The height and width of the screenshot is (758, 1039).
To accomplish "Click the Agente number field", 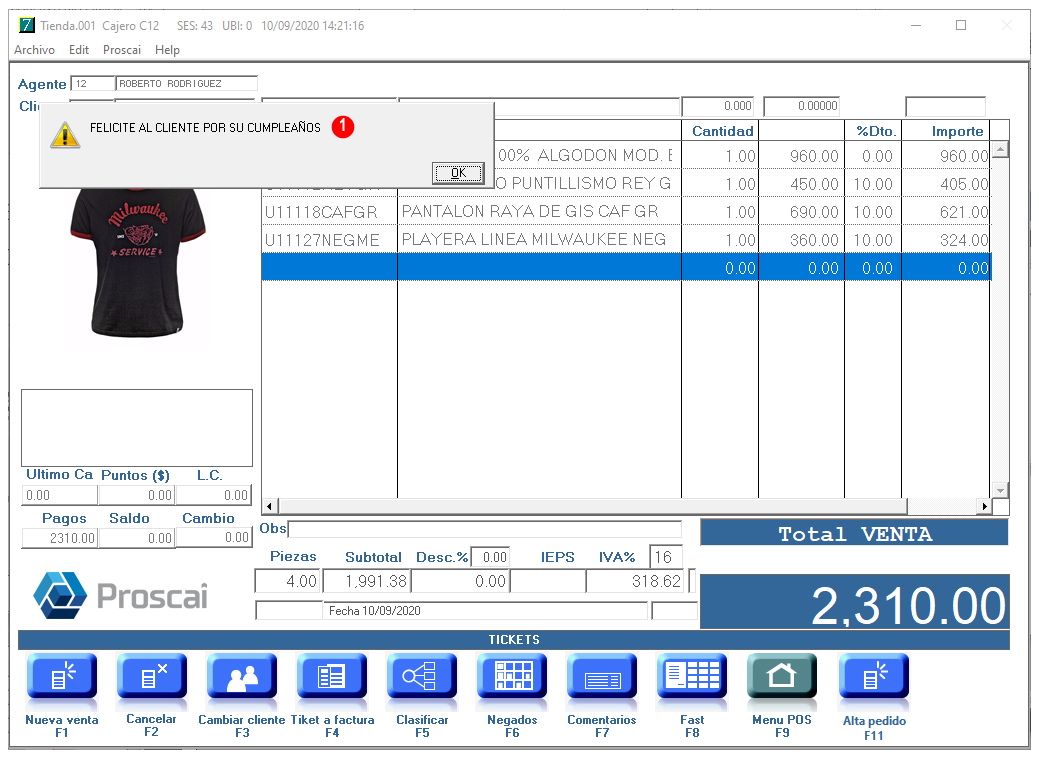I will click(x=92, y=84).
